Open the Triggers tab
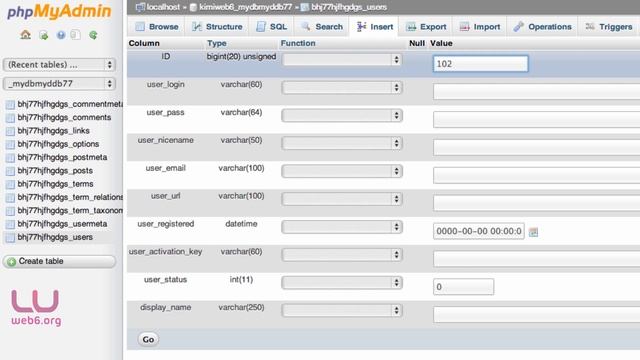Image resolution: width=640 pixels, height=360 pixels. pyautogui.click(x=609, y=27)
